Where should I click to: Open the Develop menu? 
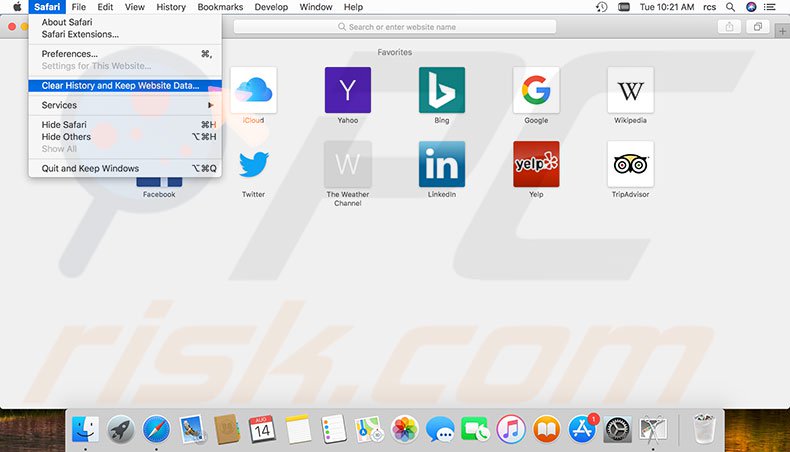[x=271, y=7]
